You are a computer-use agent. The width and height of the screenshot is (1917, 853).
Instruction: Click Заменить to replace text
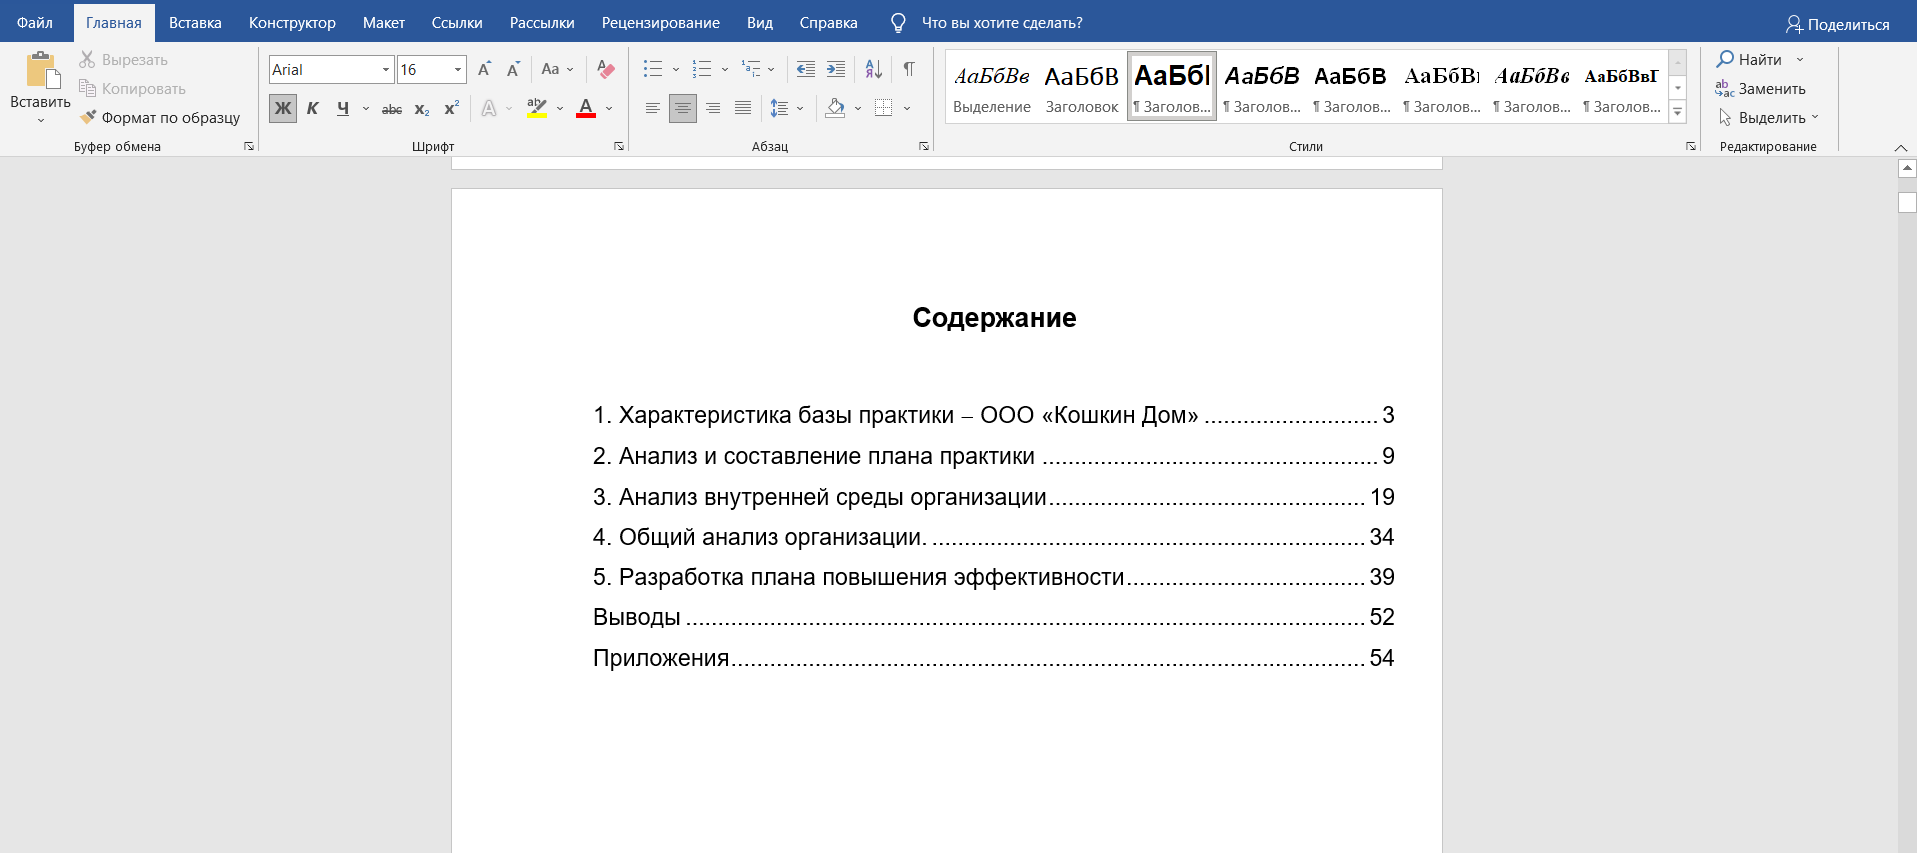(x=1761, y=89)
